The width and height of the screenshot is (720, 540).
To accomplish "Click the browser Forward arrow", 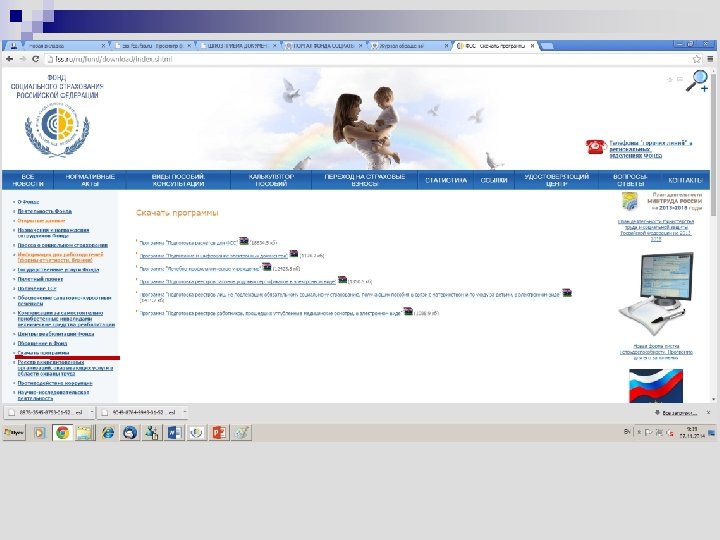I will 22,59.
